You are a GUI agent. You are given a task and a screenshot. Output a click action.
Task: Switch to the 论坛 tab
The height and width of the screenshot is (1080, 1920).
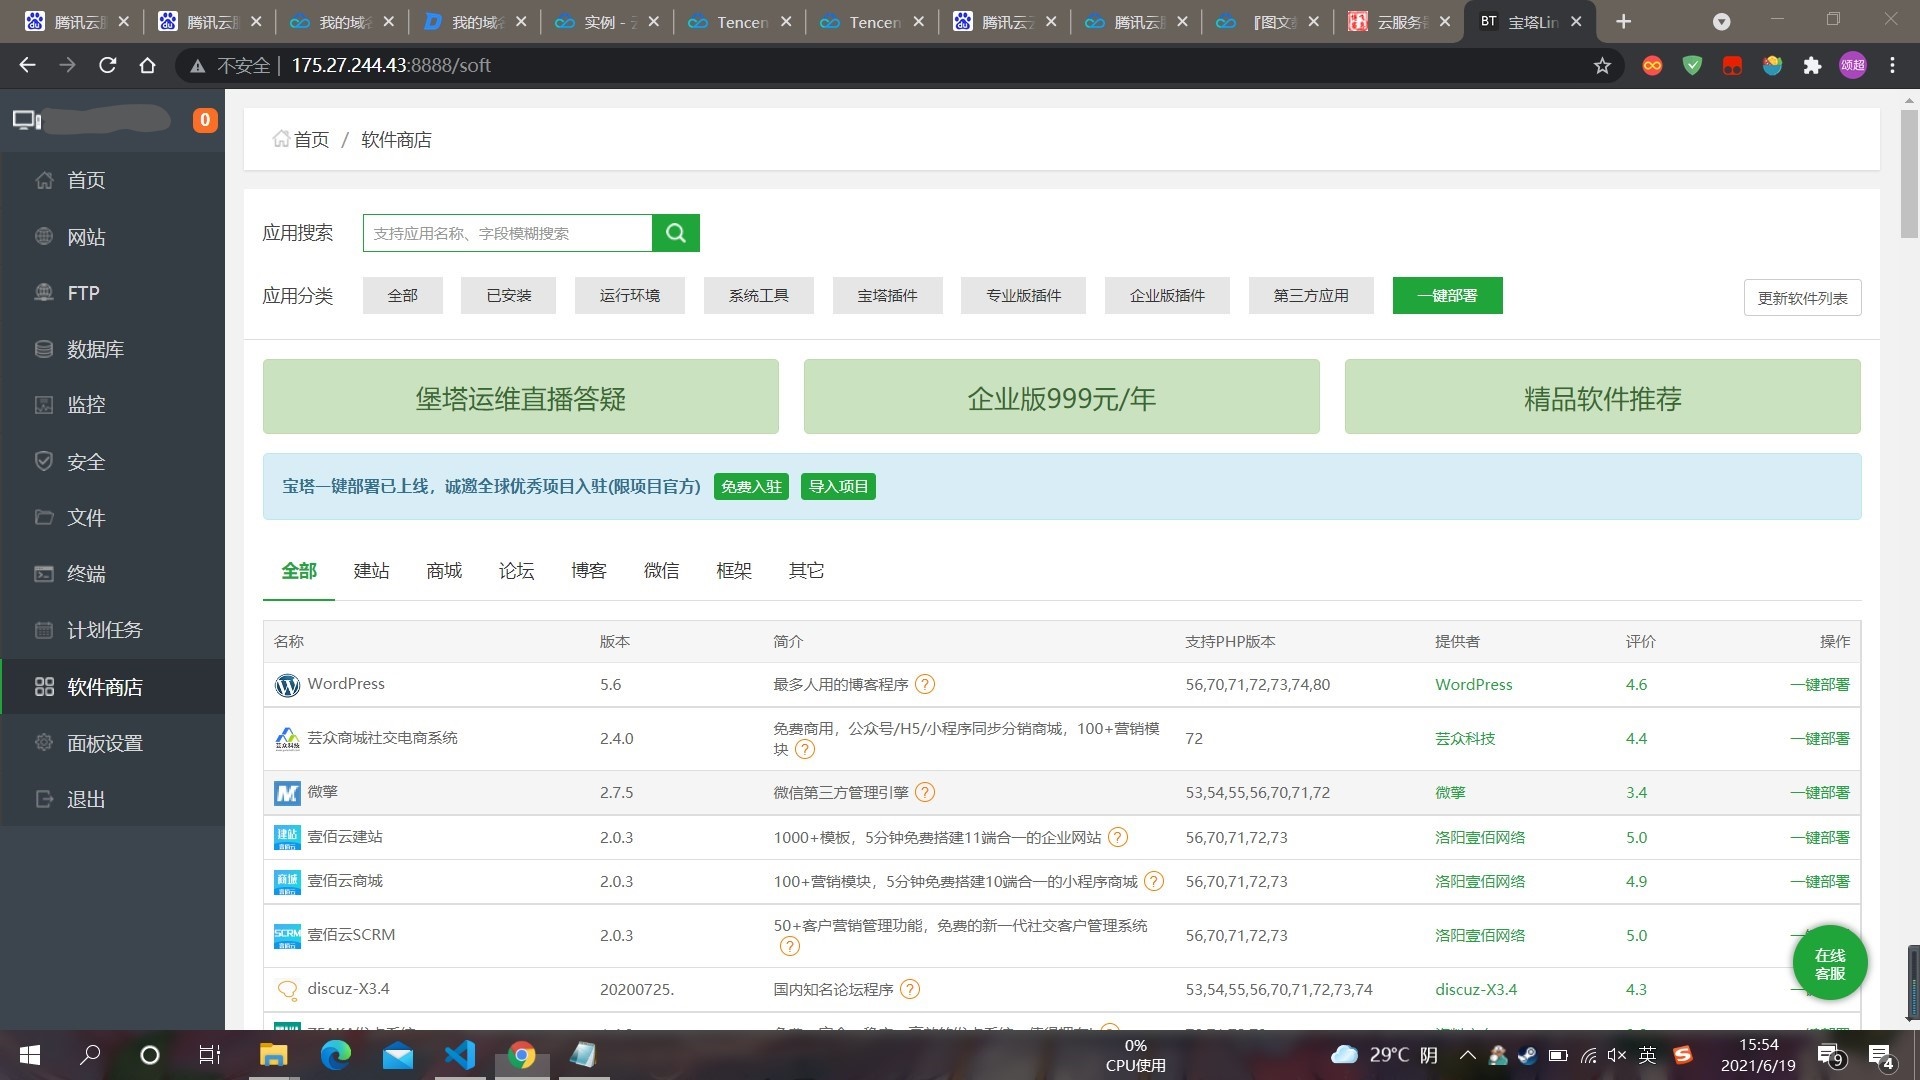click(517, 571)
